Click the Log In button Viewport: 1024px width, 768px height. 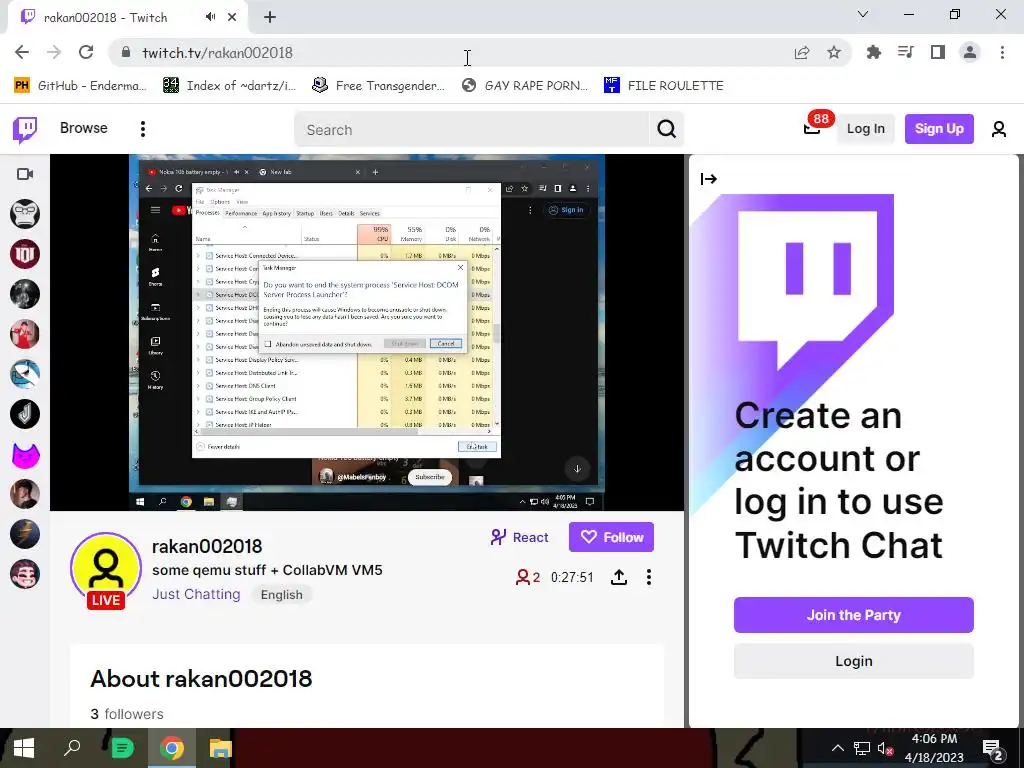point(865,129)
